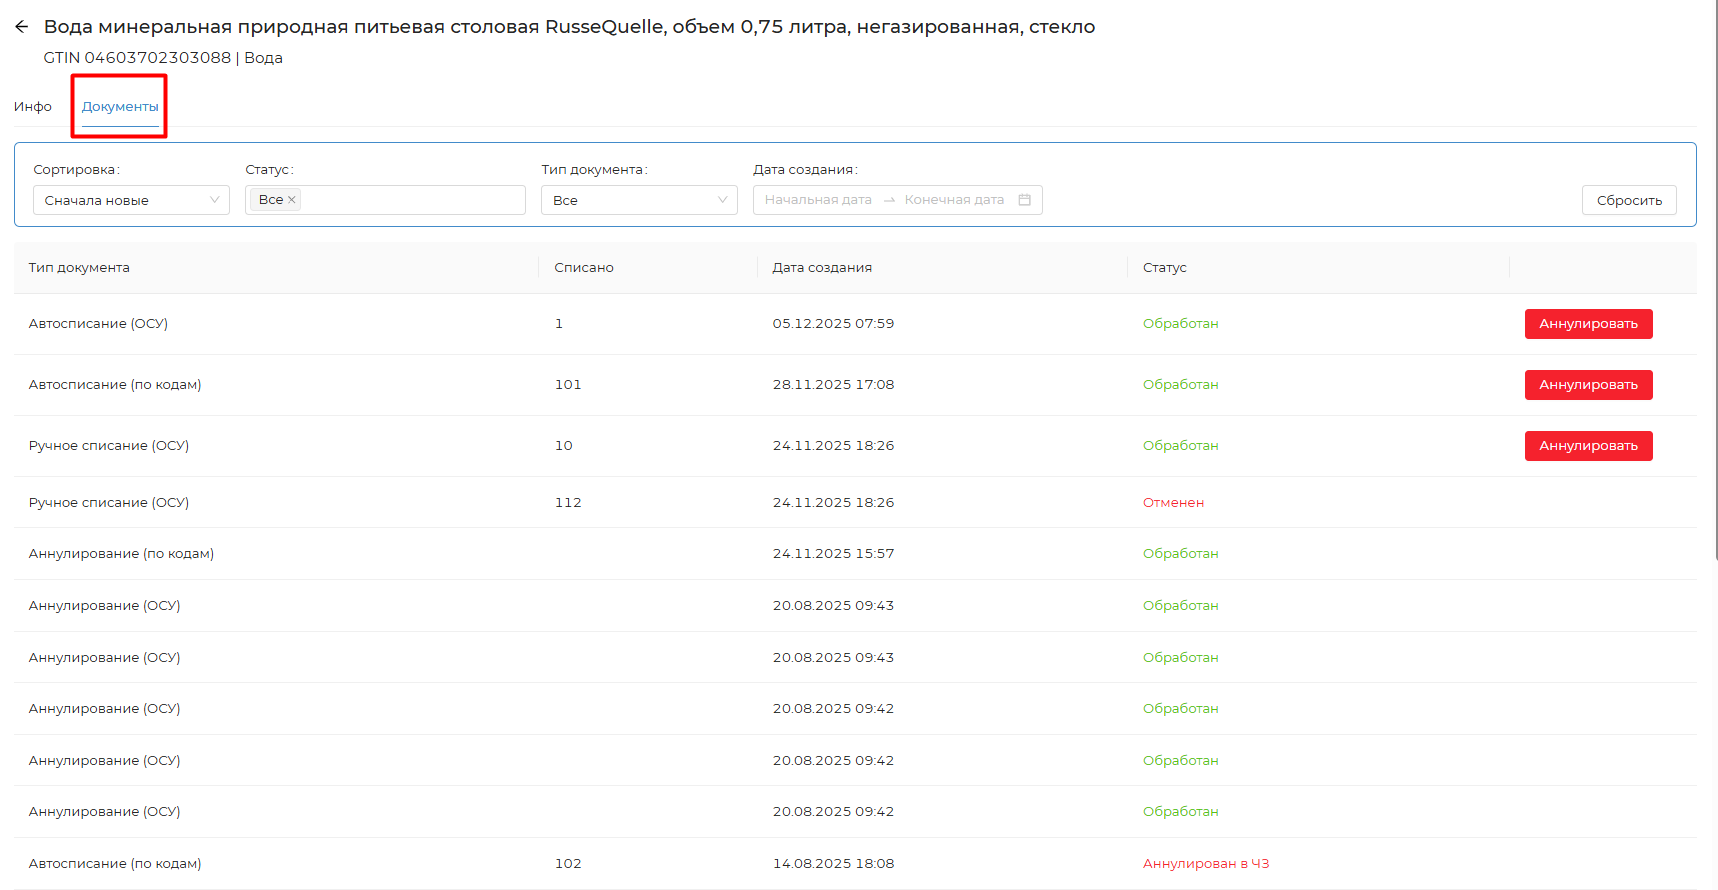This screenshot has height=890, width=1718.
Task: Click the Дата создания column header
Action: tap(822, 268)
